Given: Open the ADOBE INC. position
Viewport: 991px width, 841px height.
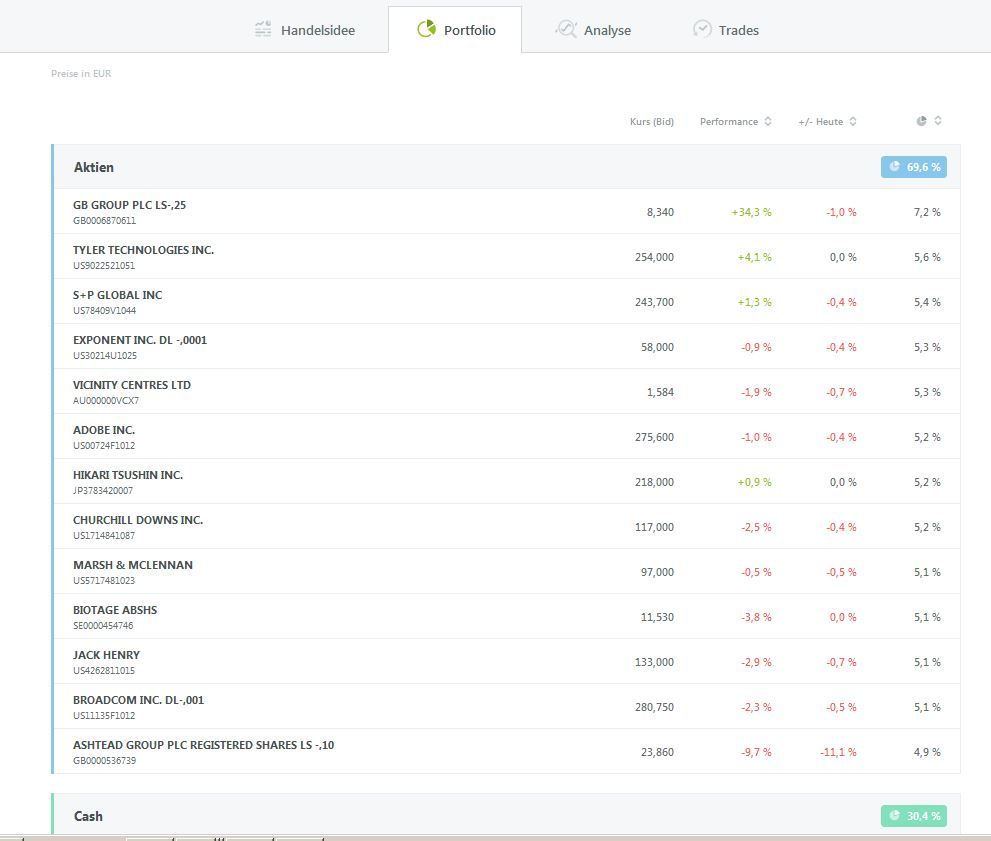Looking at the screenshot, I should 104,430.
